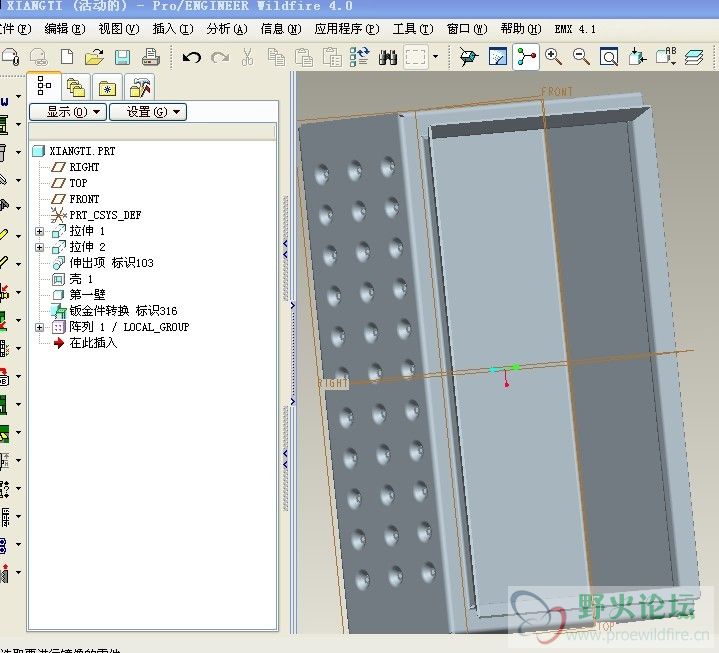
Task: Select the dashed box selection tool
Action: (x=415, y=57)
